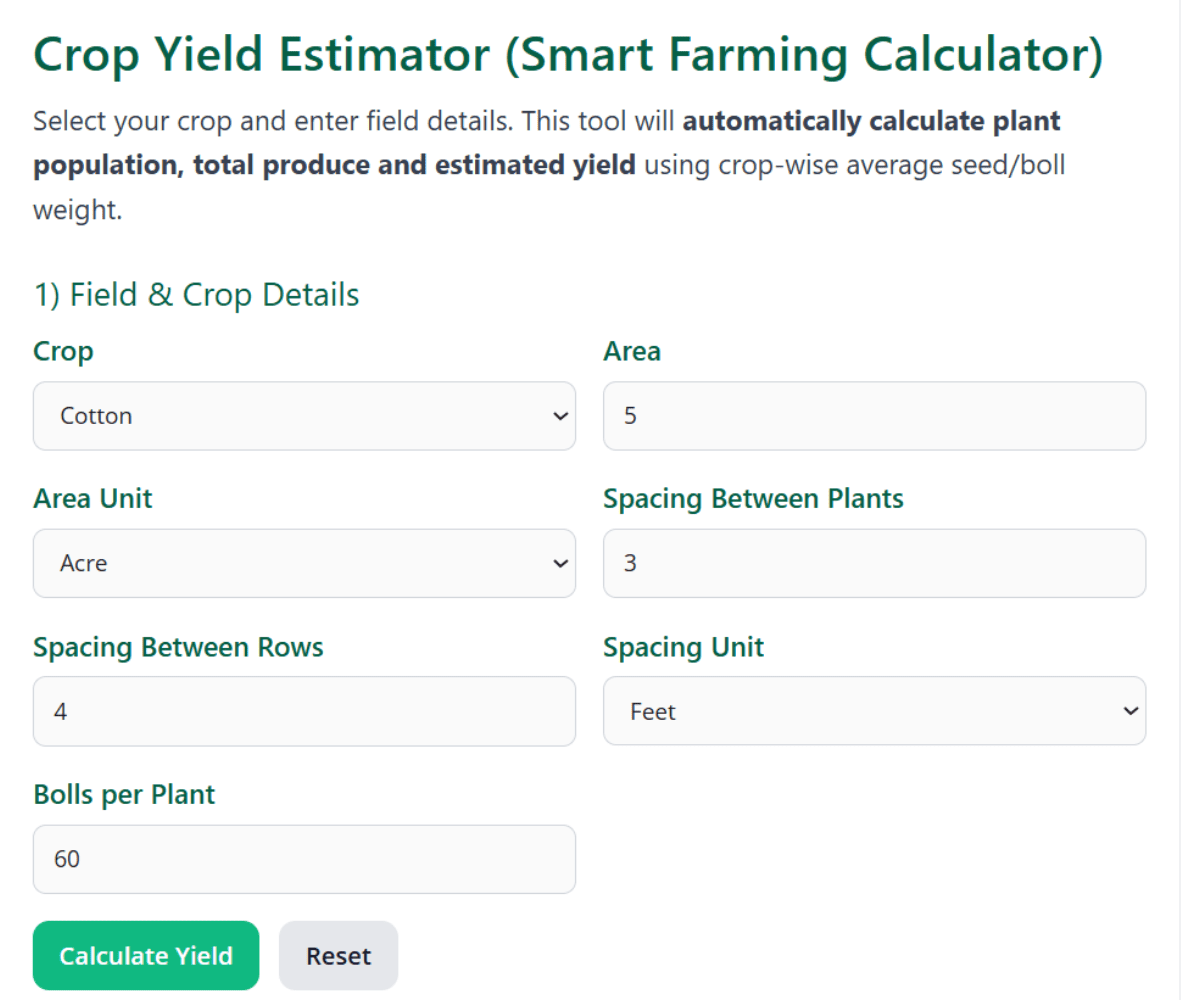1200x1000 pixels.
Task: Click the Reset button
Action: [338, 956]
